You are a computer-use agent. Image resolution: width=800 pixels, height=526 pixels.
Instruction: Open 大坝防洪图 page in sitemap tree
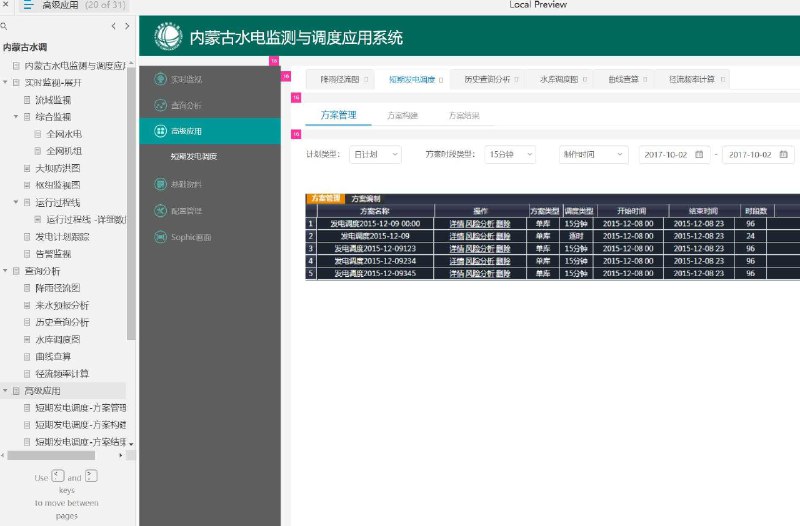point(58,168)
